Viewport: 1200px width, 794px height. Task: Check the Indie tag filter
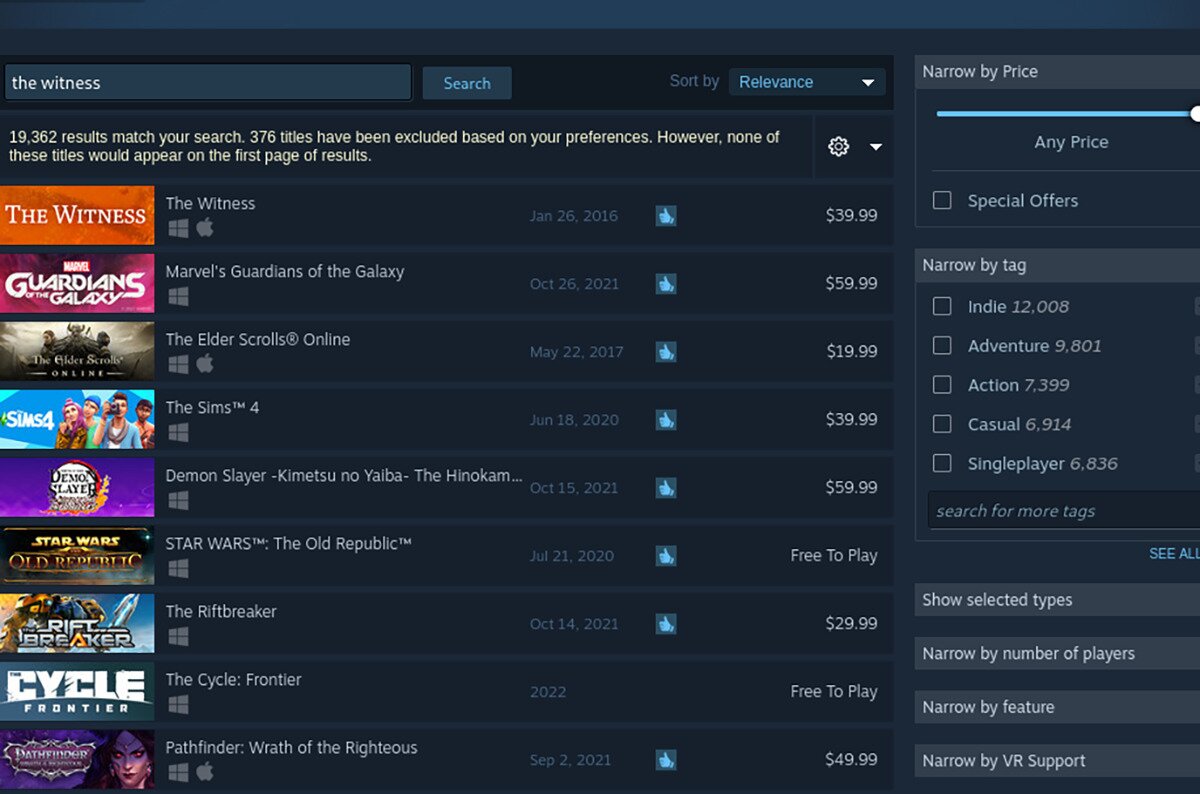click(942, 306)
